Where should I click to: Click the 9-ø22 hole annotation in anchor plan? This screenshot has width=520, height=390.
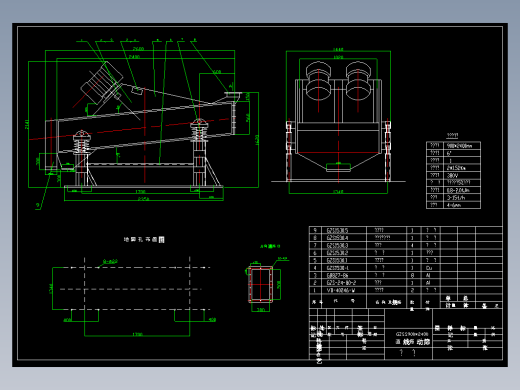coord(110,262)
